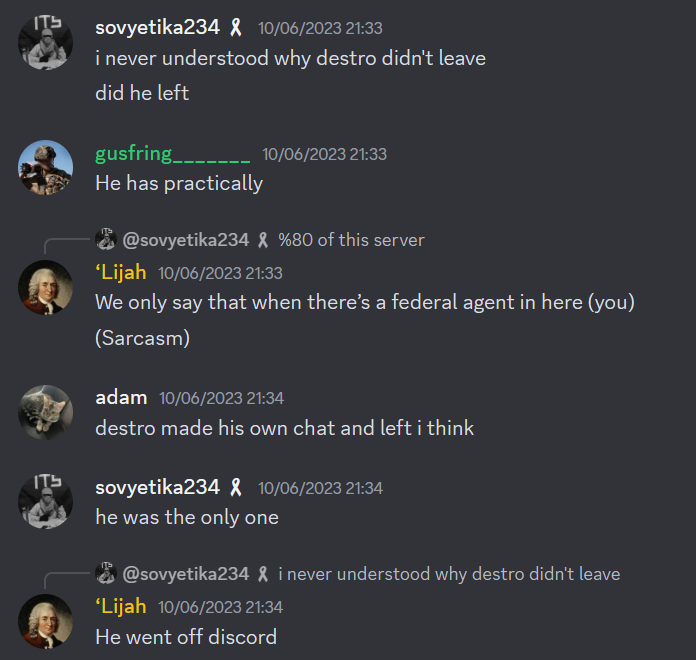The image size is (696, 660).
Task: Click adam's cat profile picture
Action: coord(45,412)
